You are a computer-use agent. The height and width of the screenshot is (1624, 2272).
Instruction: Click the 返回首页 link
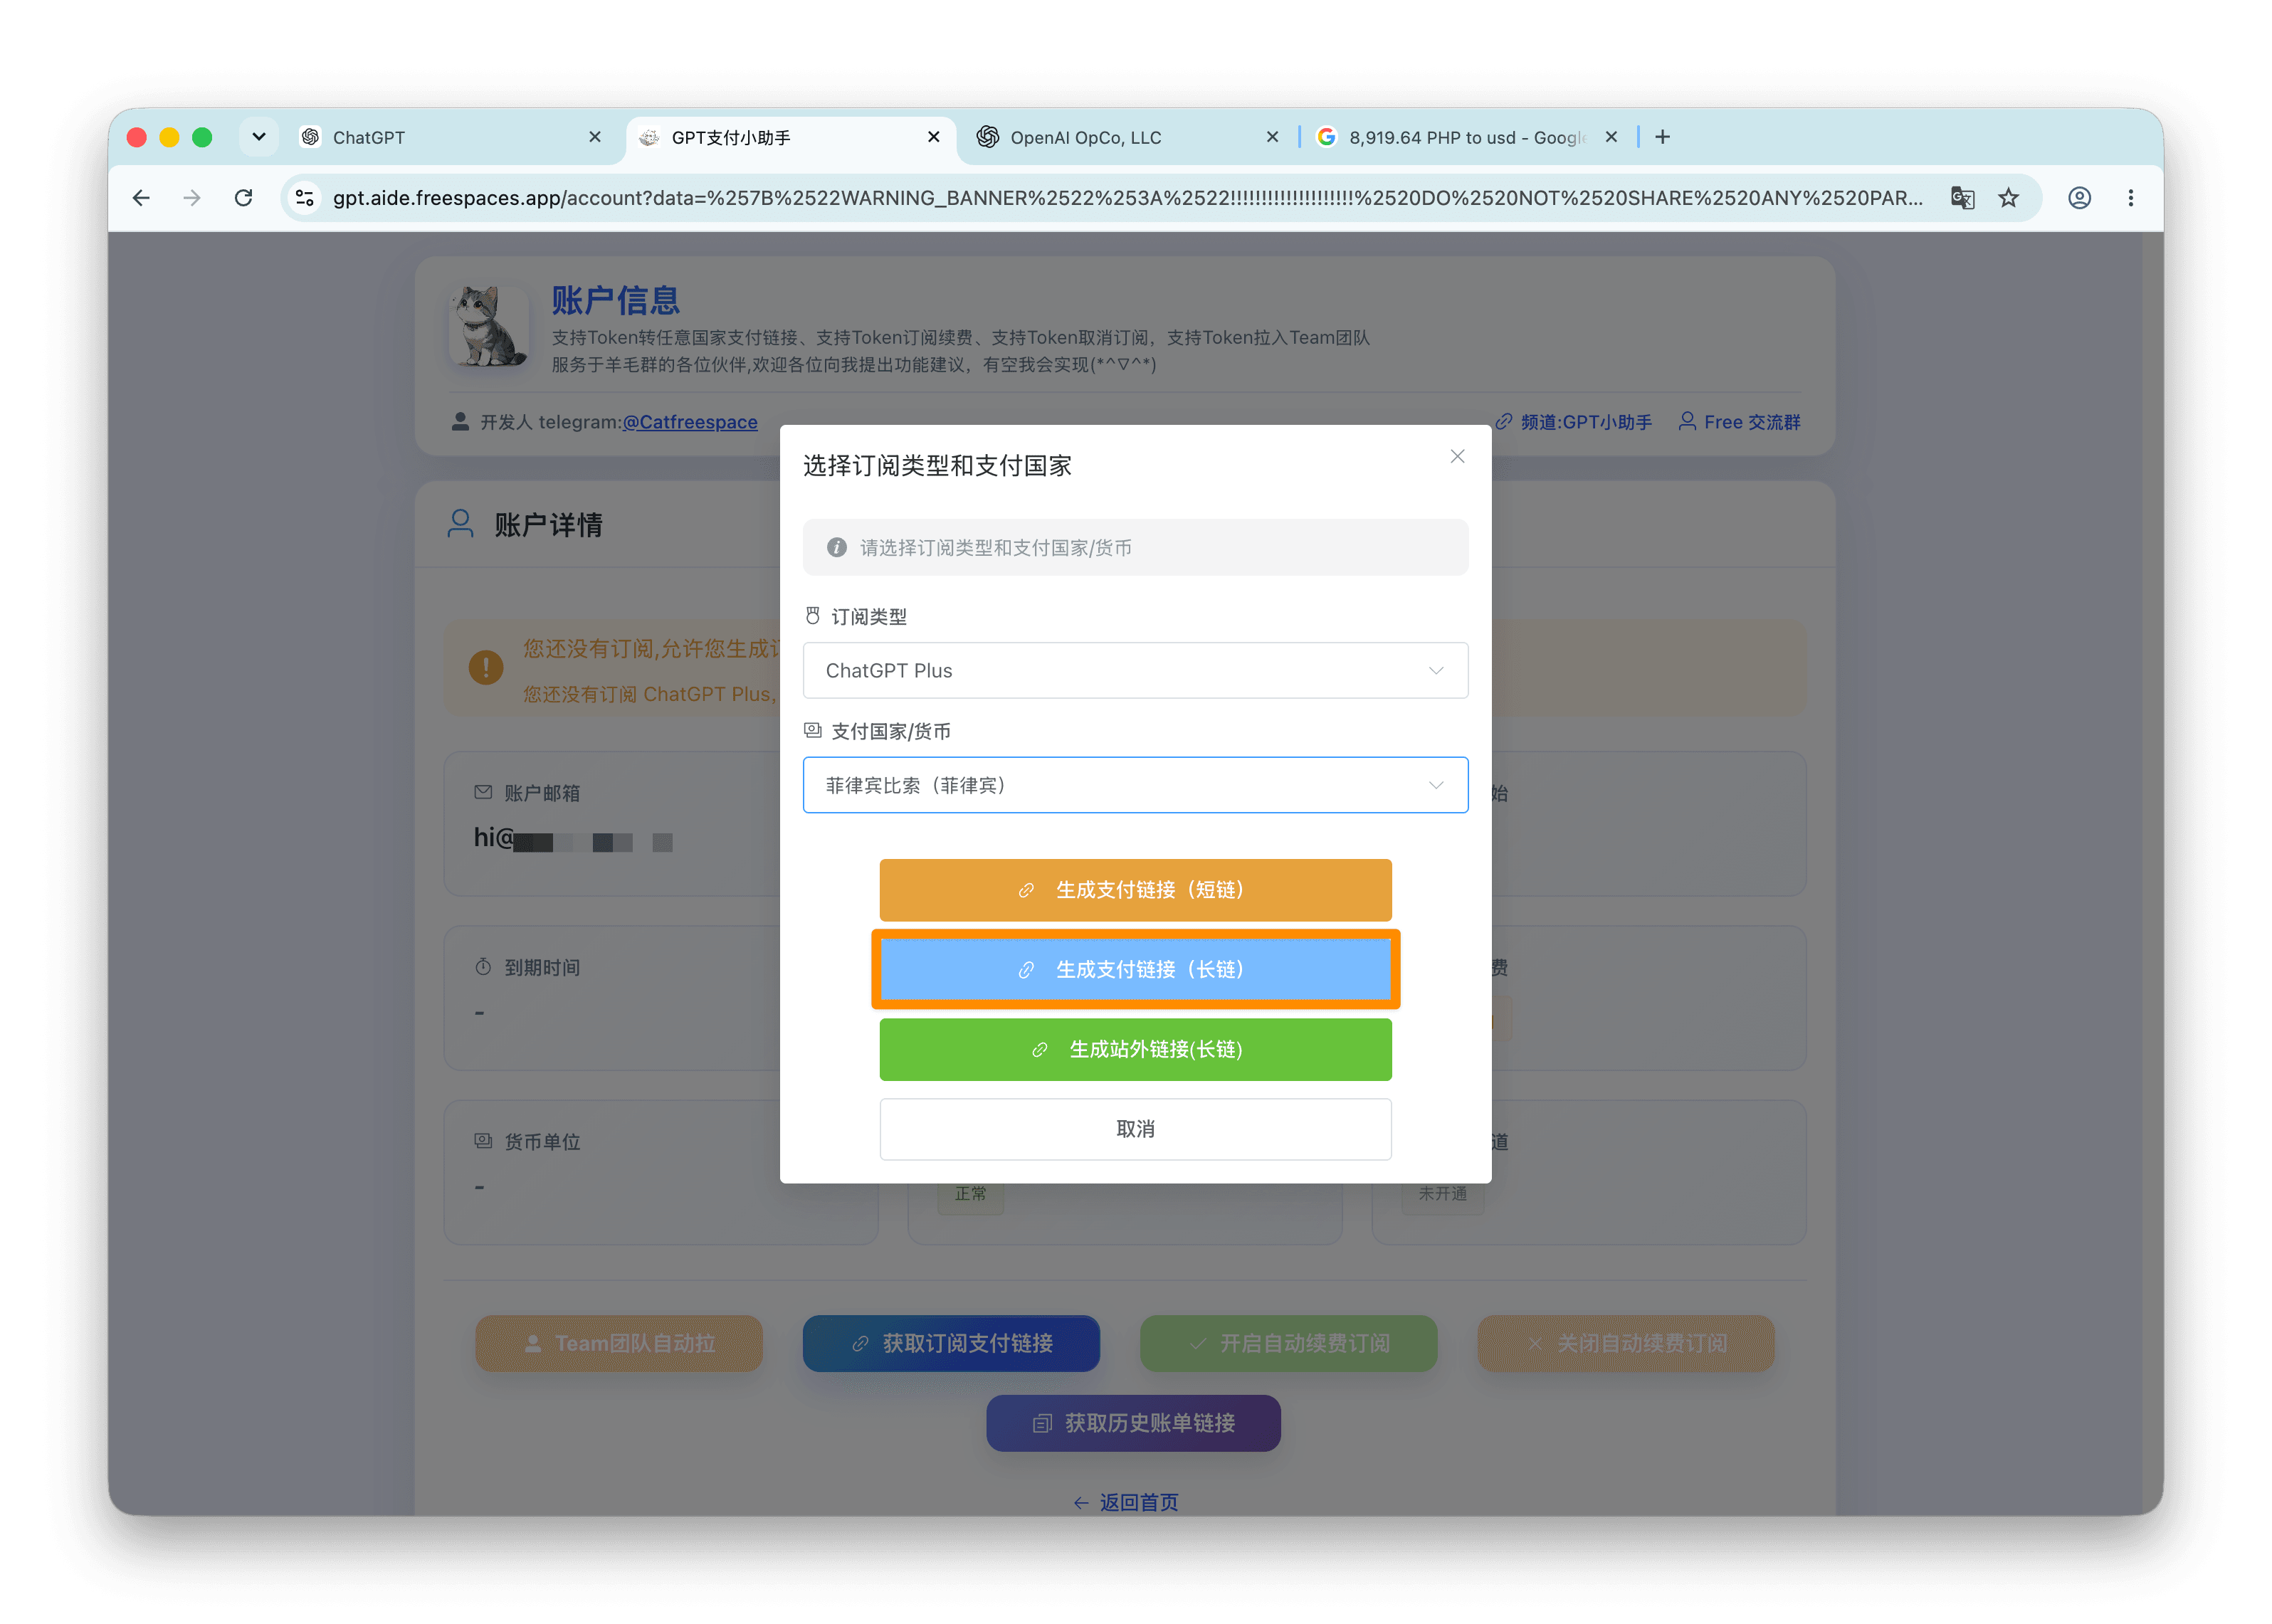[1126, 1502]
